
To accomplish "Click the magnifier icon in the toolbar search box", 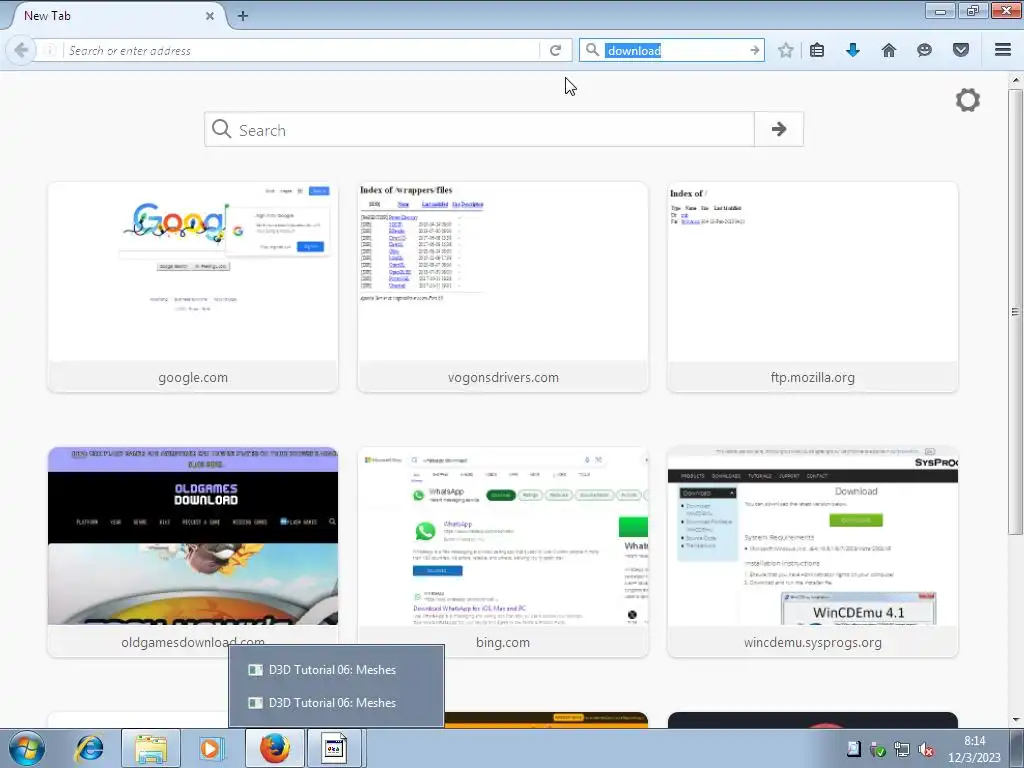I will (x=592, y=50).
